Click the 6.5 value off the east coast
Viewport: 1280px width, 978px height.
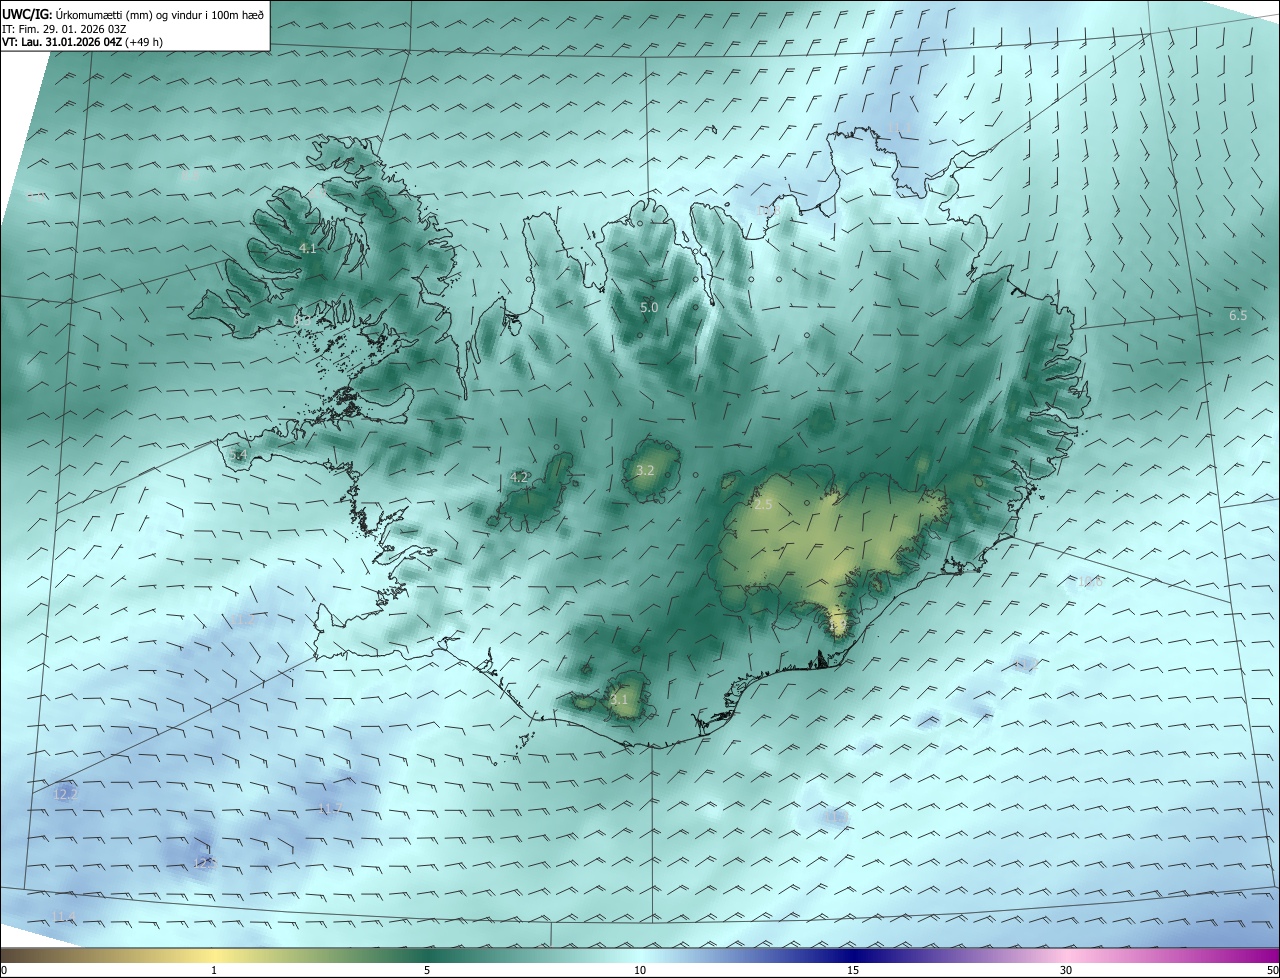[x=1238, y=315]
